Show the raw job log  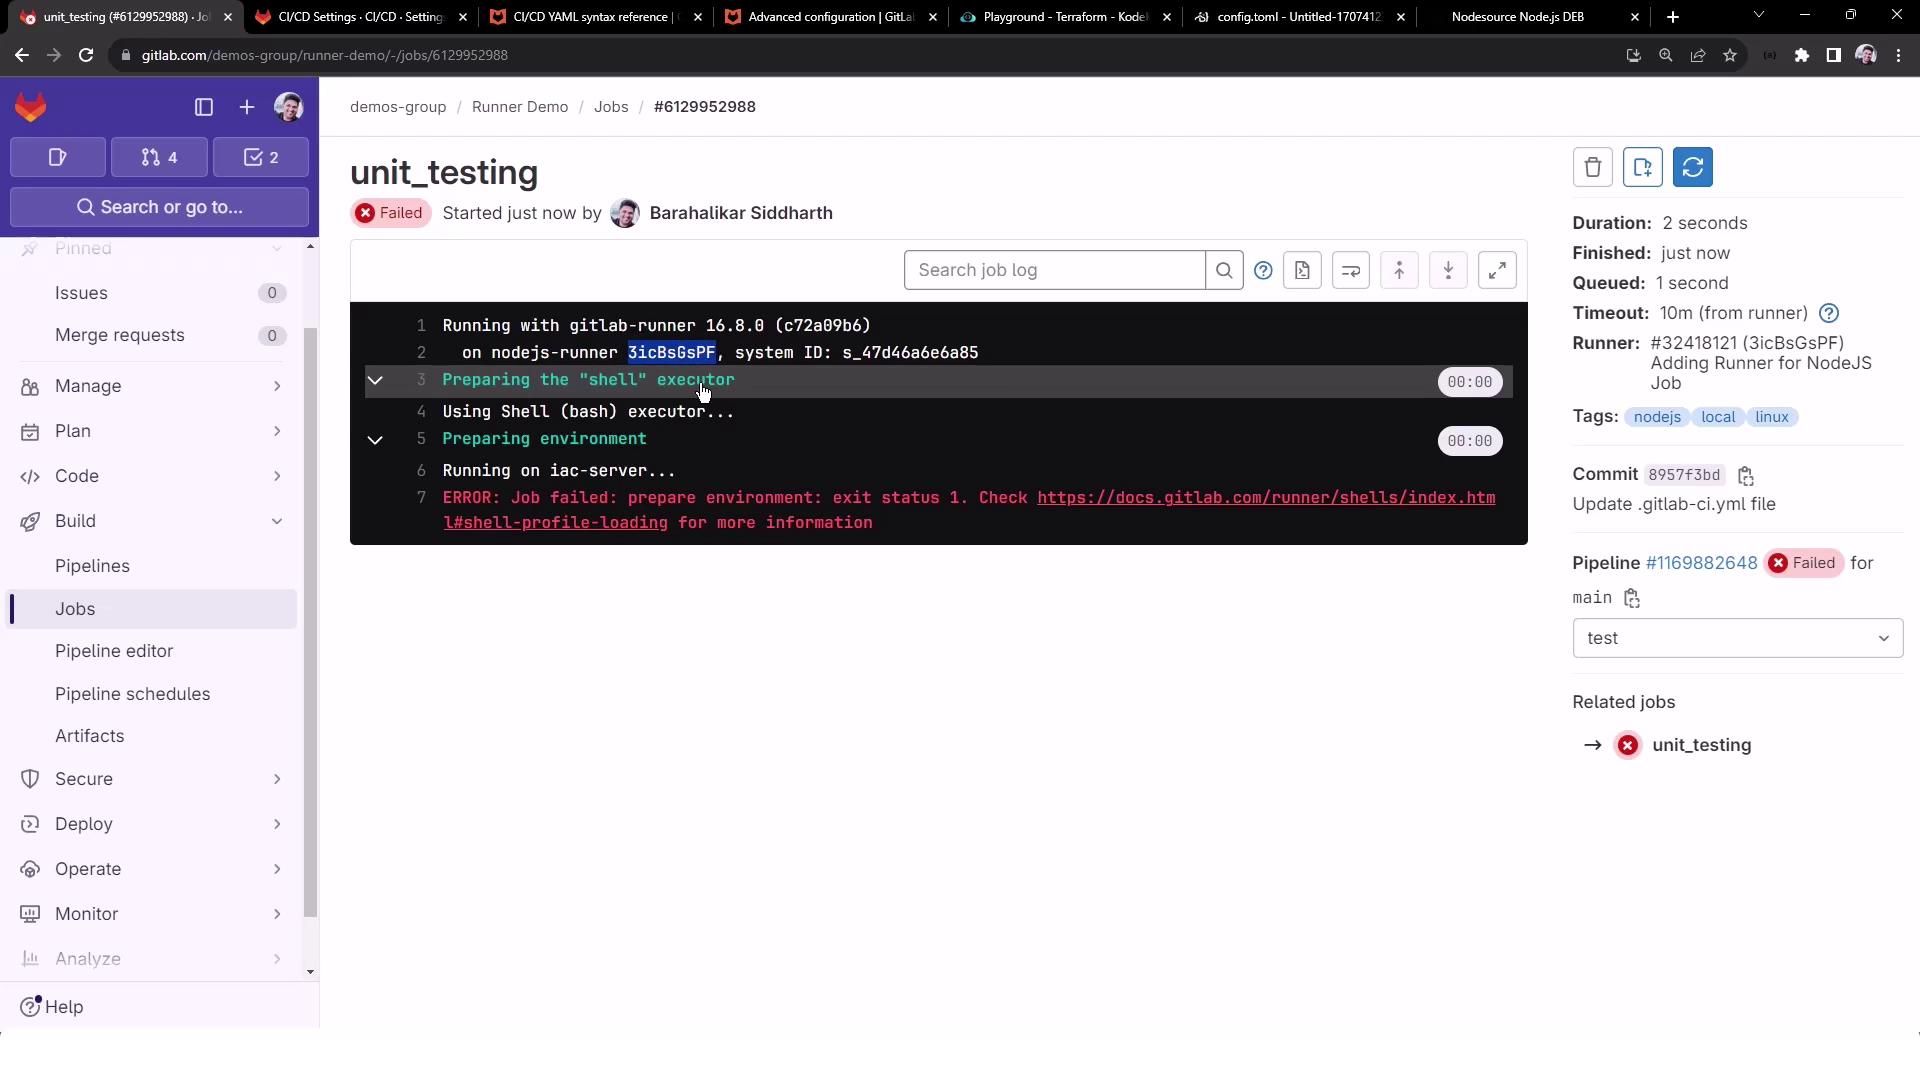coord(1302,270)
